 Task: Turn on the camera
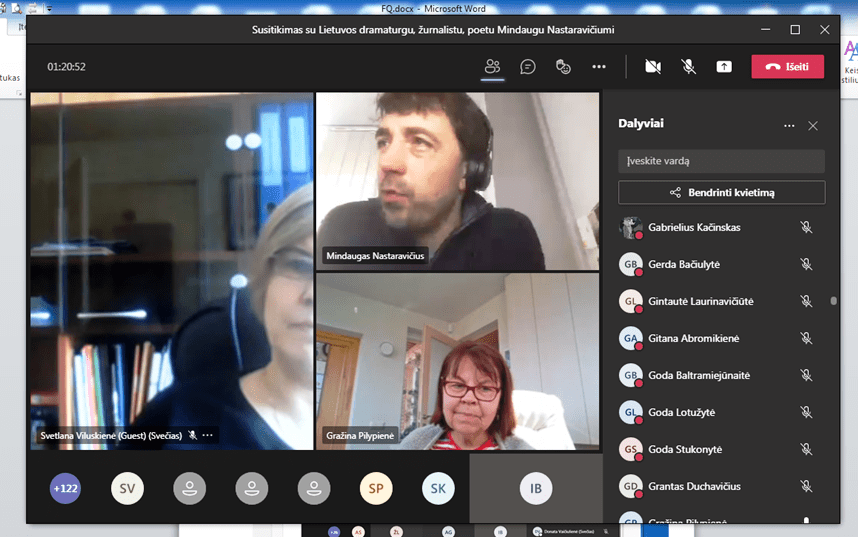click(x=653, y=67)
